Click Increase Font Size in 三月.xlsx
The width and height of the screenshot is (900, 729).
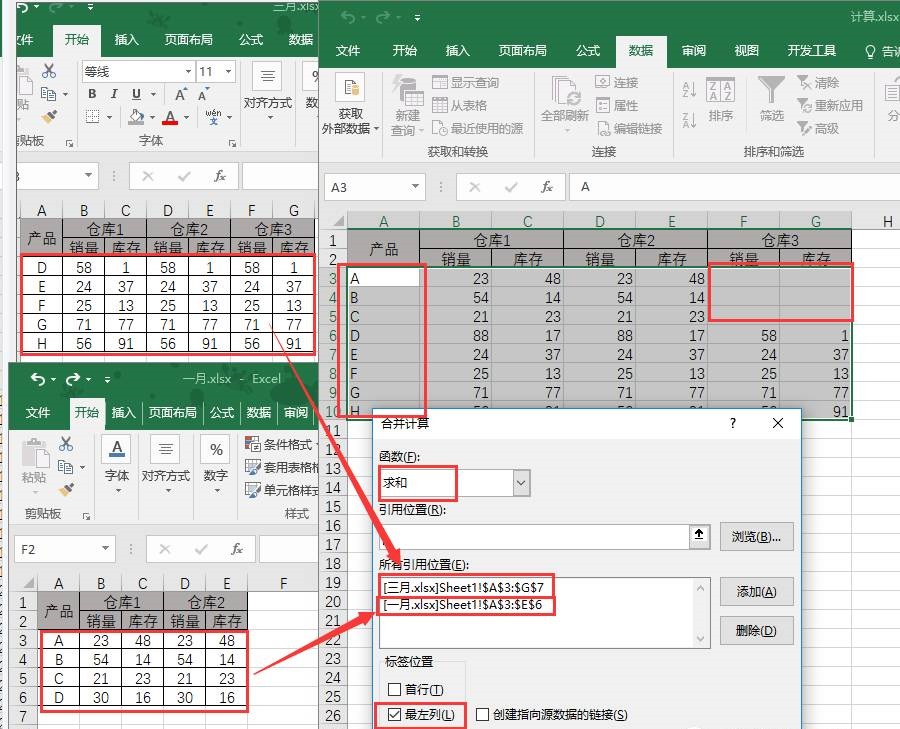pyautogui.click(x=181, y=95)
